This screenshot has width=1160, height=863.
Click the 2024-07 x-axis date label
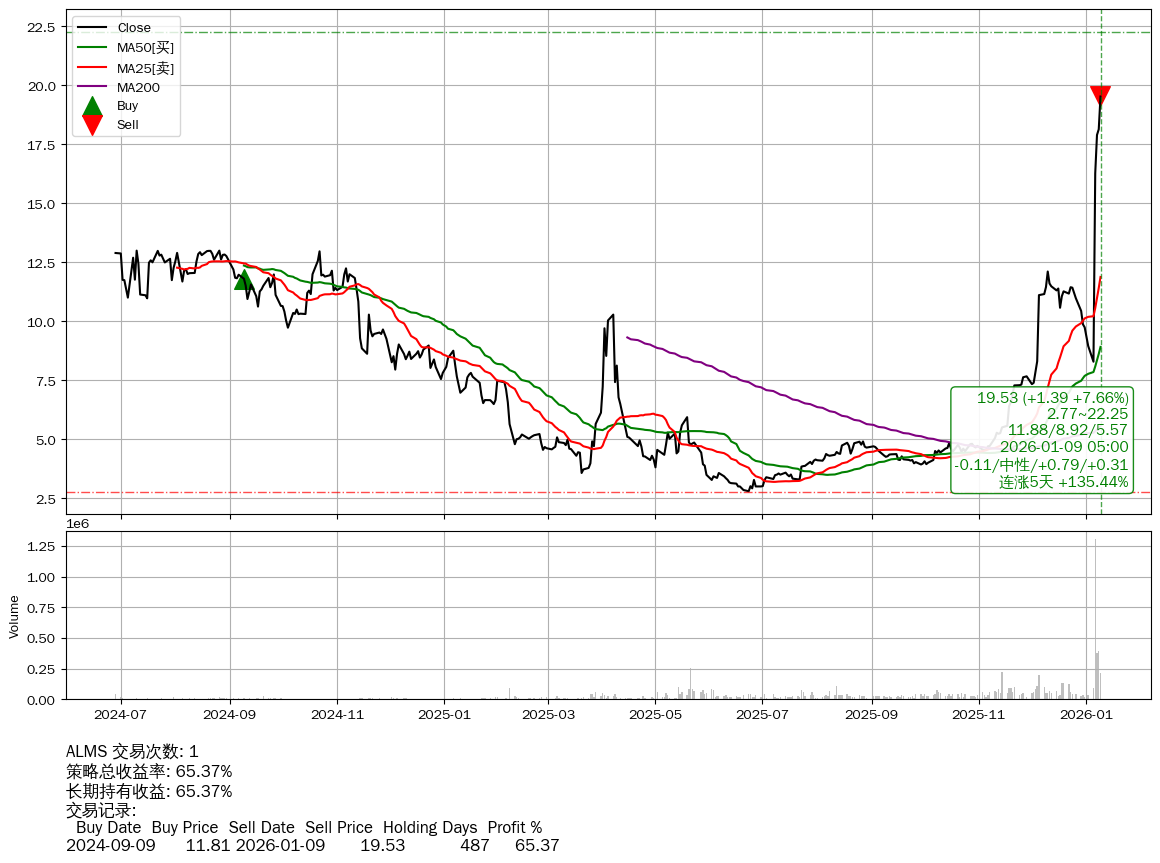click(121, 716)
